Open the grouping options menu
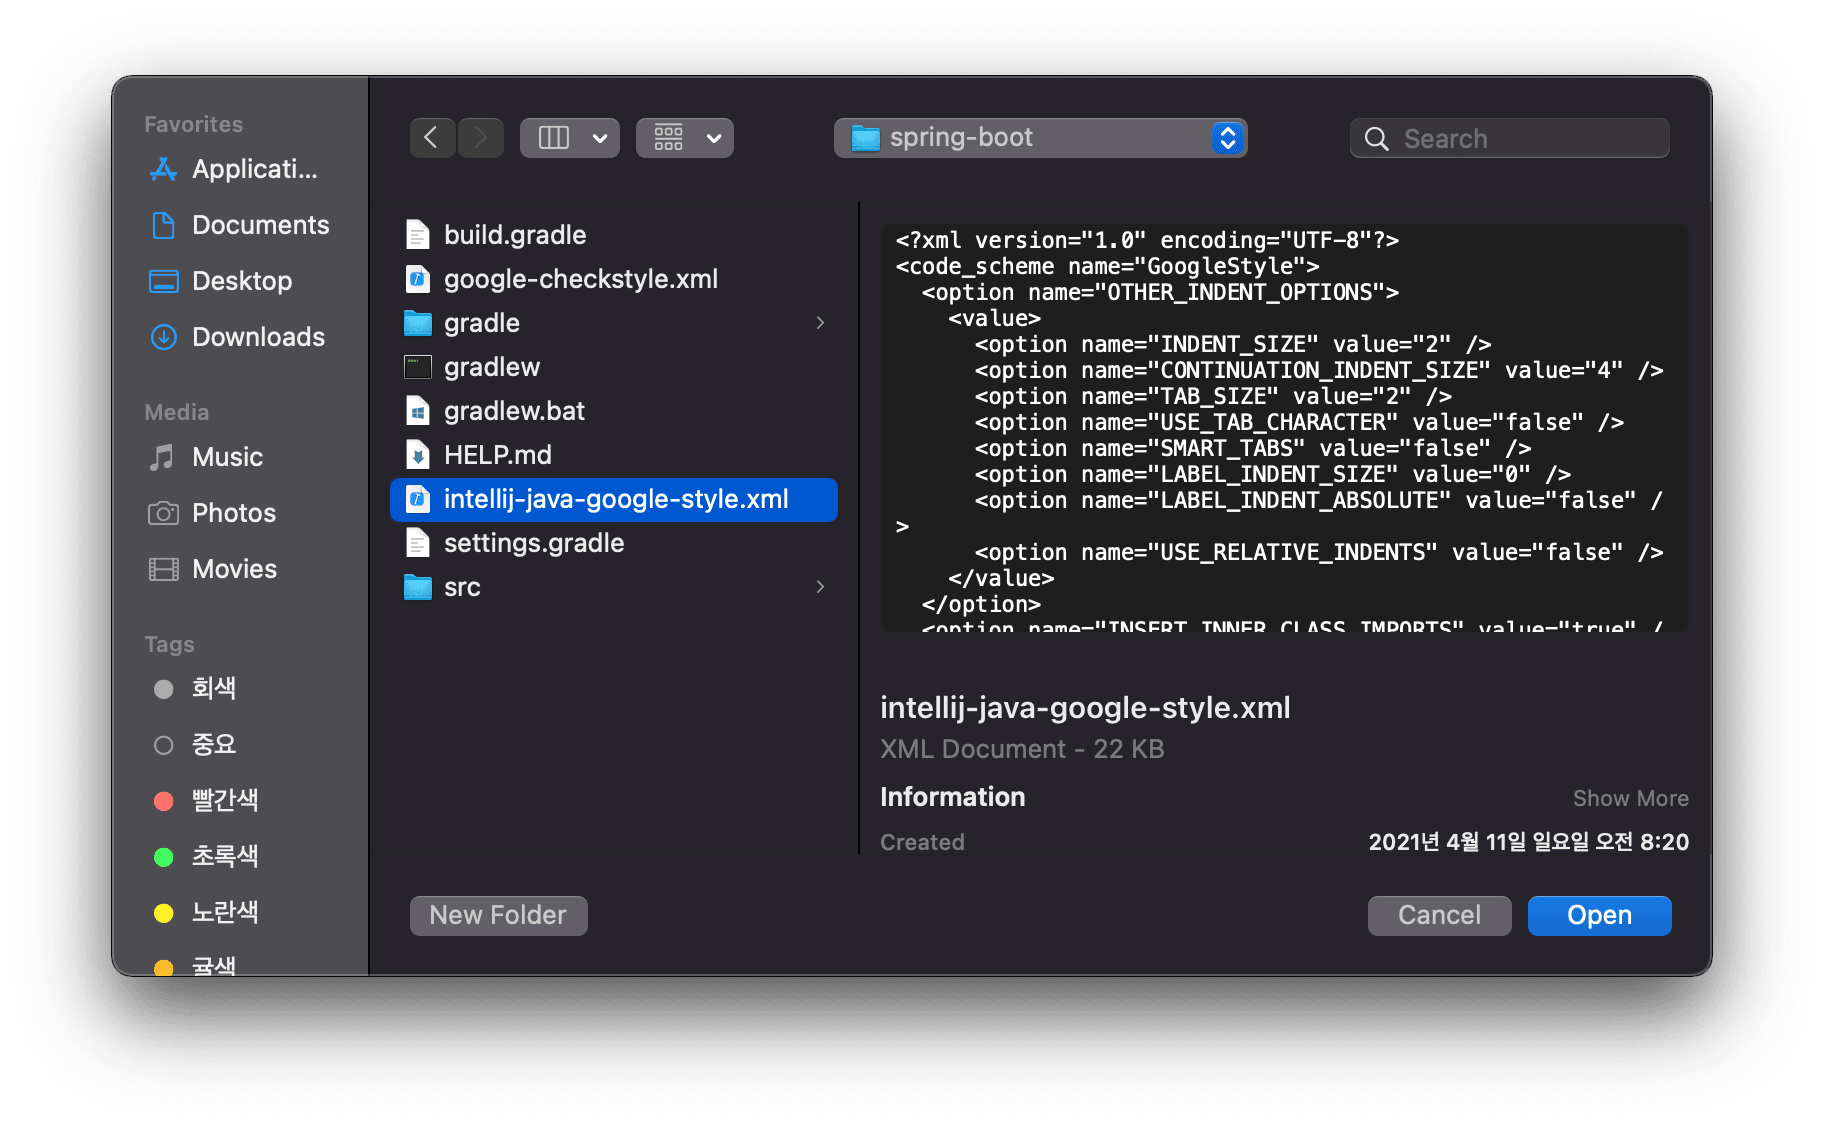This screenshot has height=1124, width=1824. point(684,137)
